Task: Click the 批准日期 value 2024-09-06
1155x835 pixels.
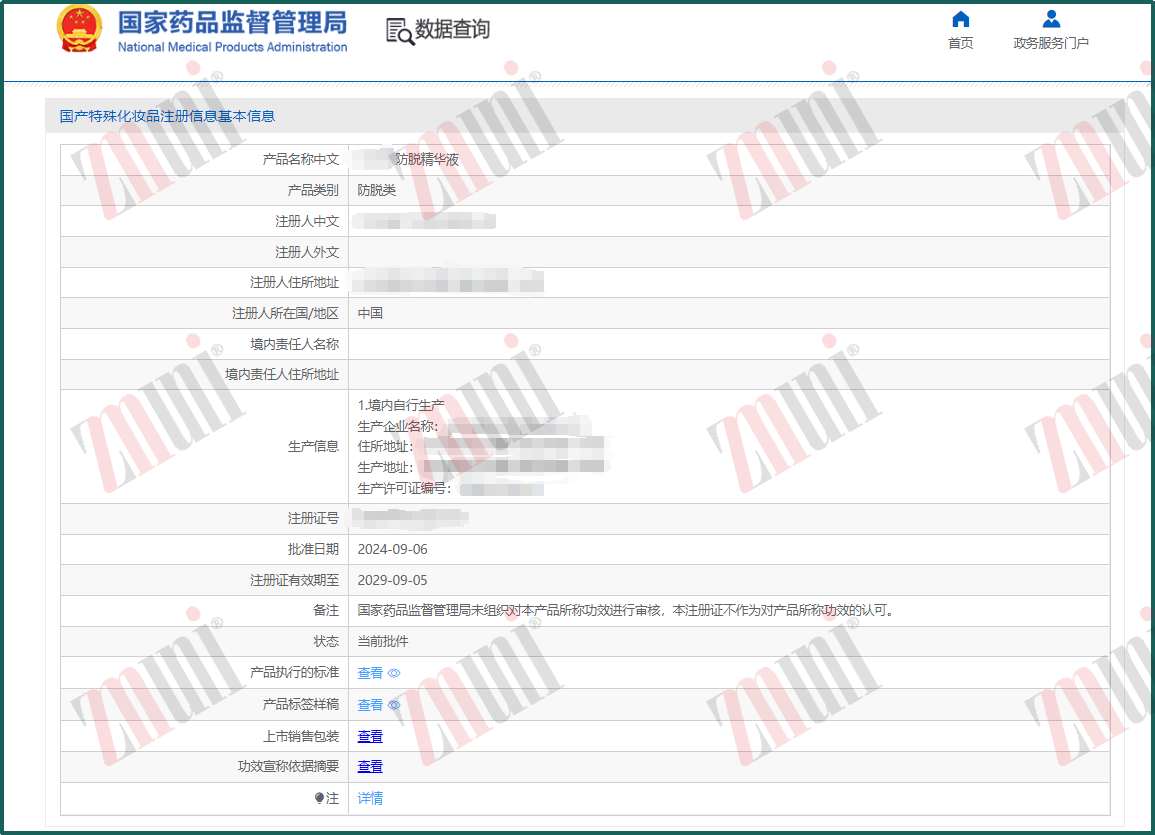Action: (x=392, y=549)
